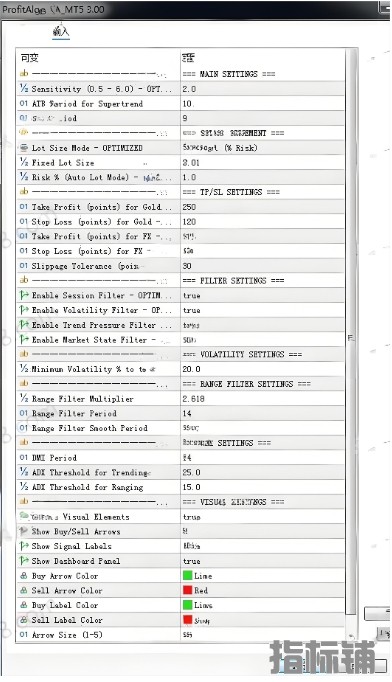Screen dimensions: 392x682
Task: Select the 'Show Buy/Sell Arrows' row label
Action: tap(76, 532)
